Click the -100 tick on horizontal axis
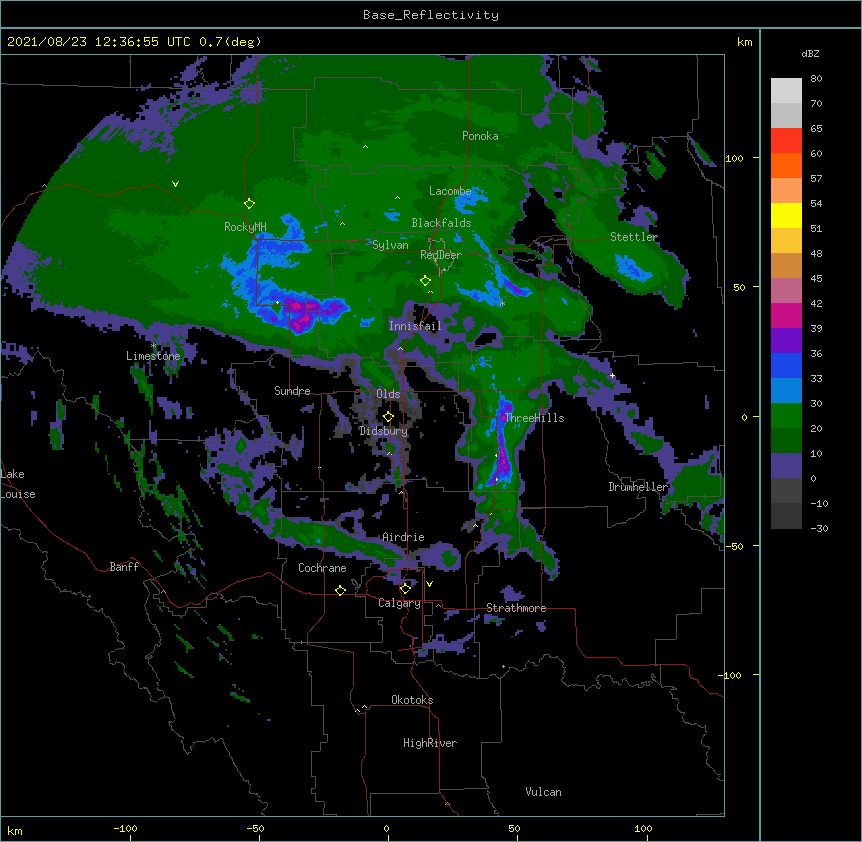The width and height of the screenshot is (862, 842). tap(125, 828)
